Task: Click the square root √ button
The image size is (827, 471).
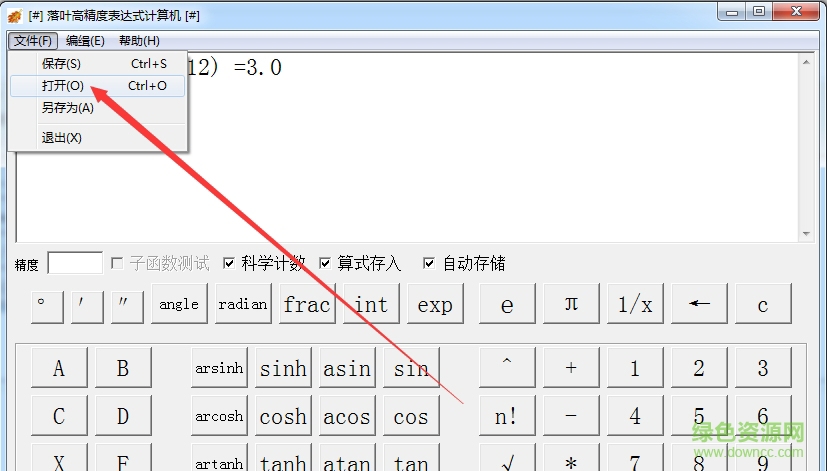Action: [x=507, y=458]
